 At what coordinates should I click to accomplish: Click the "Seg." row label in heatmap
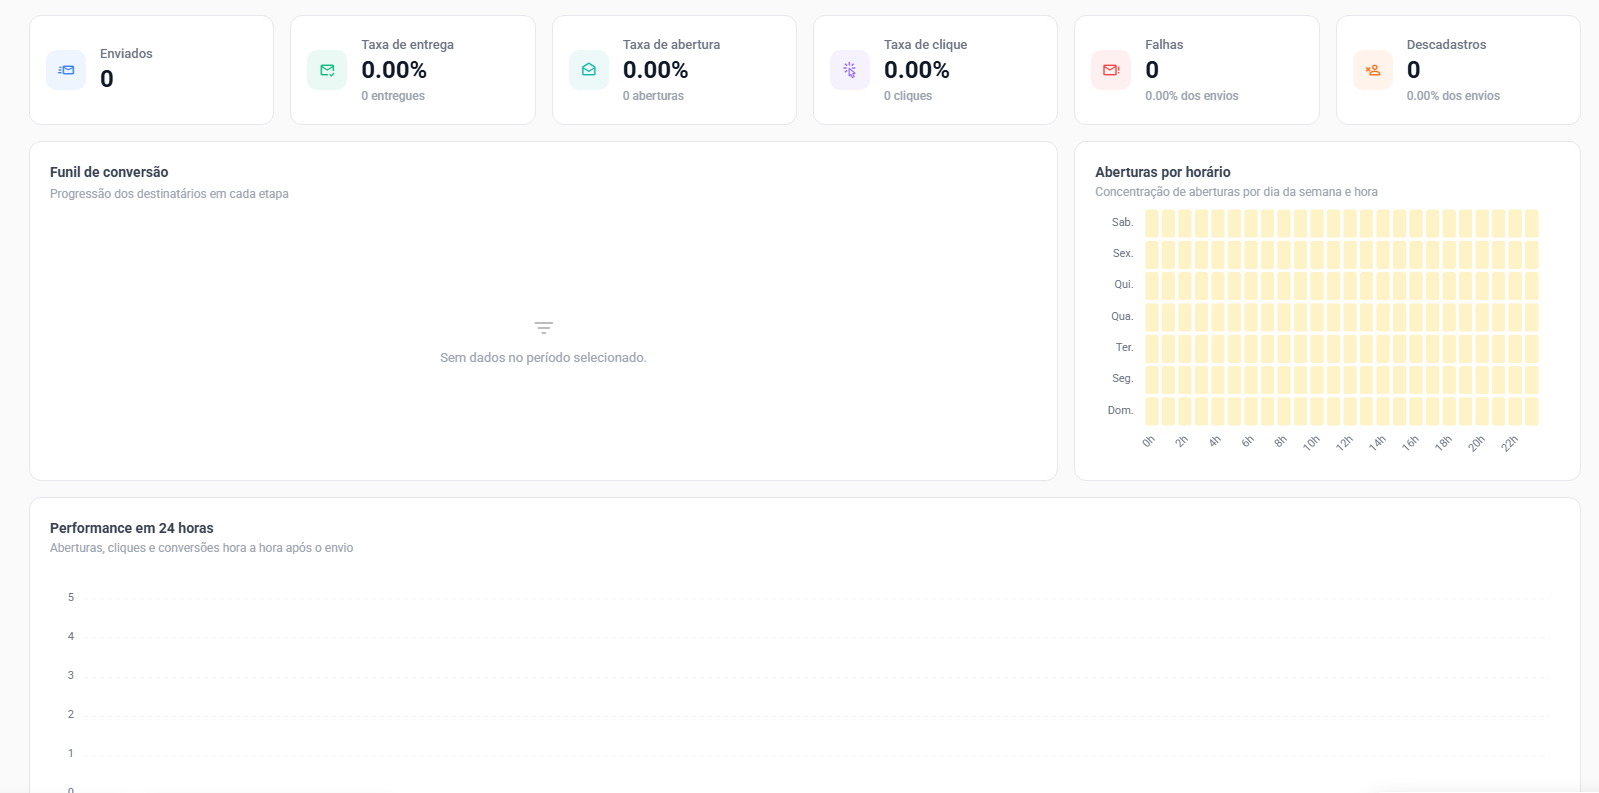[1123, 379]
